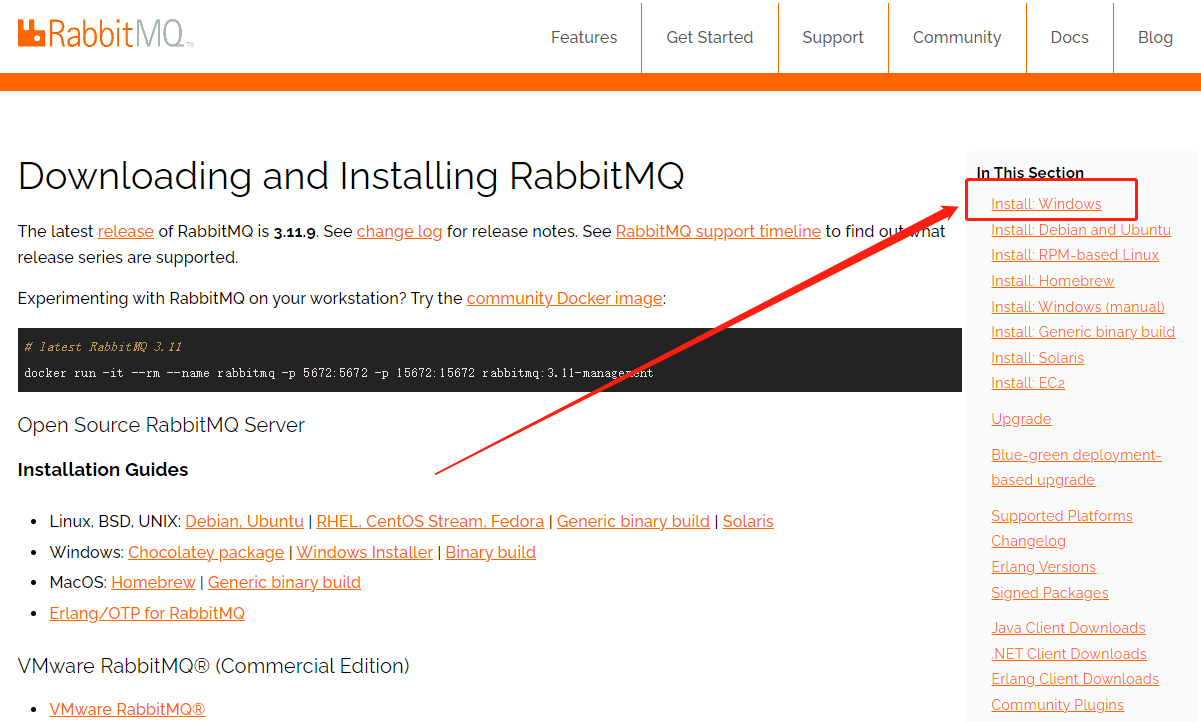
Task: Open the Docs navigation item
Action: tap(1069, 37)
